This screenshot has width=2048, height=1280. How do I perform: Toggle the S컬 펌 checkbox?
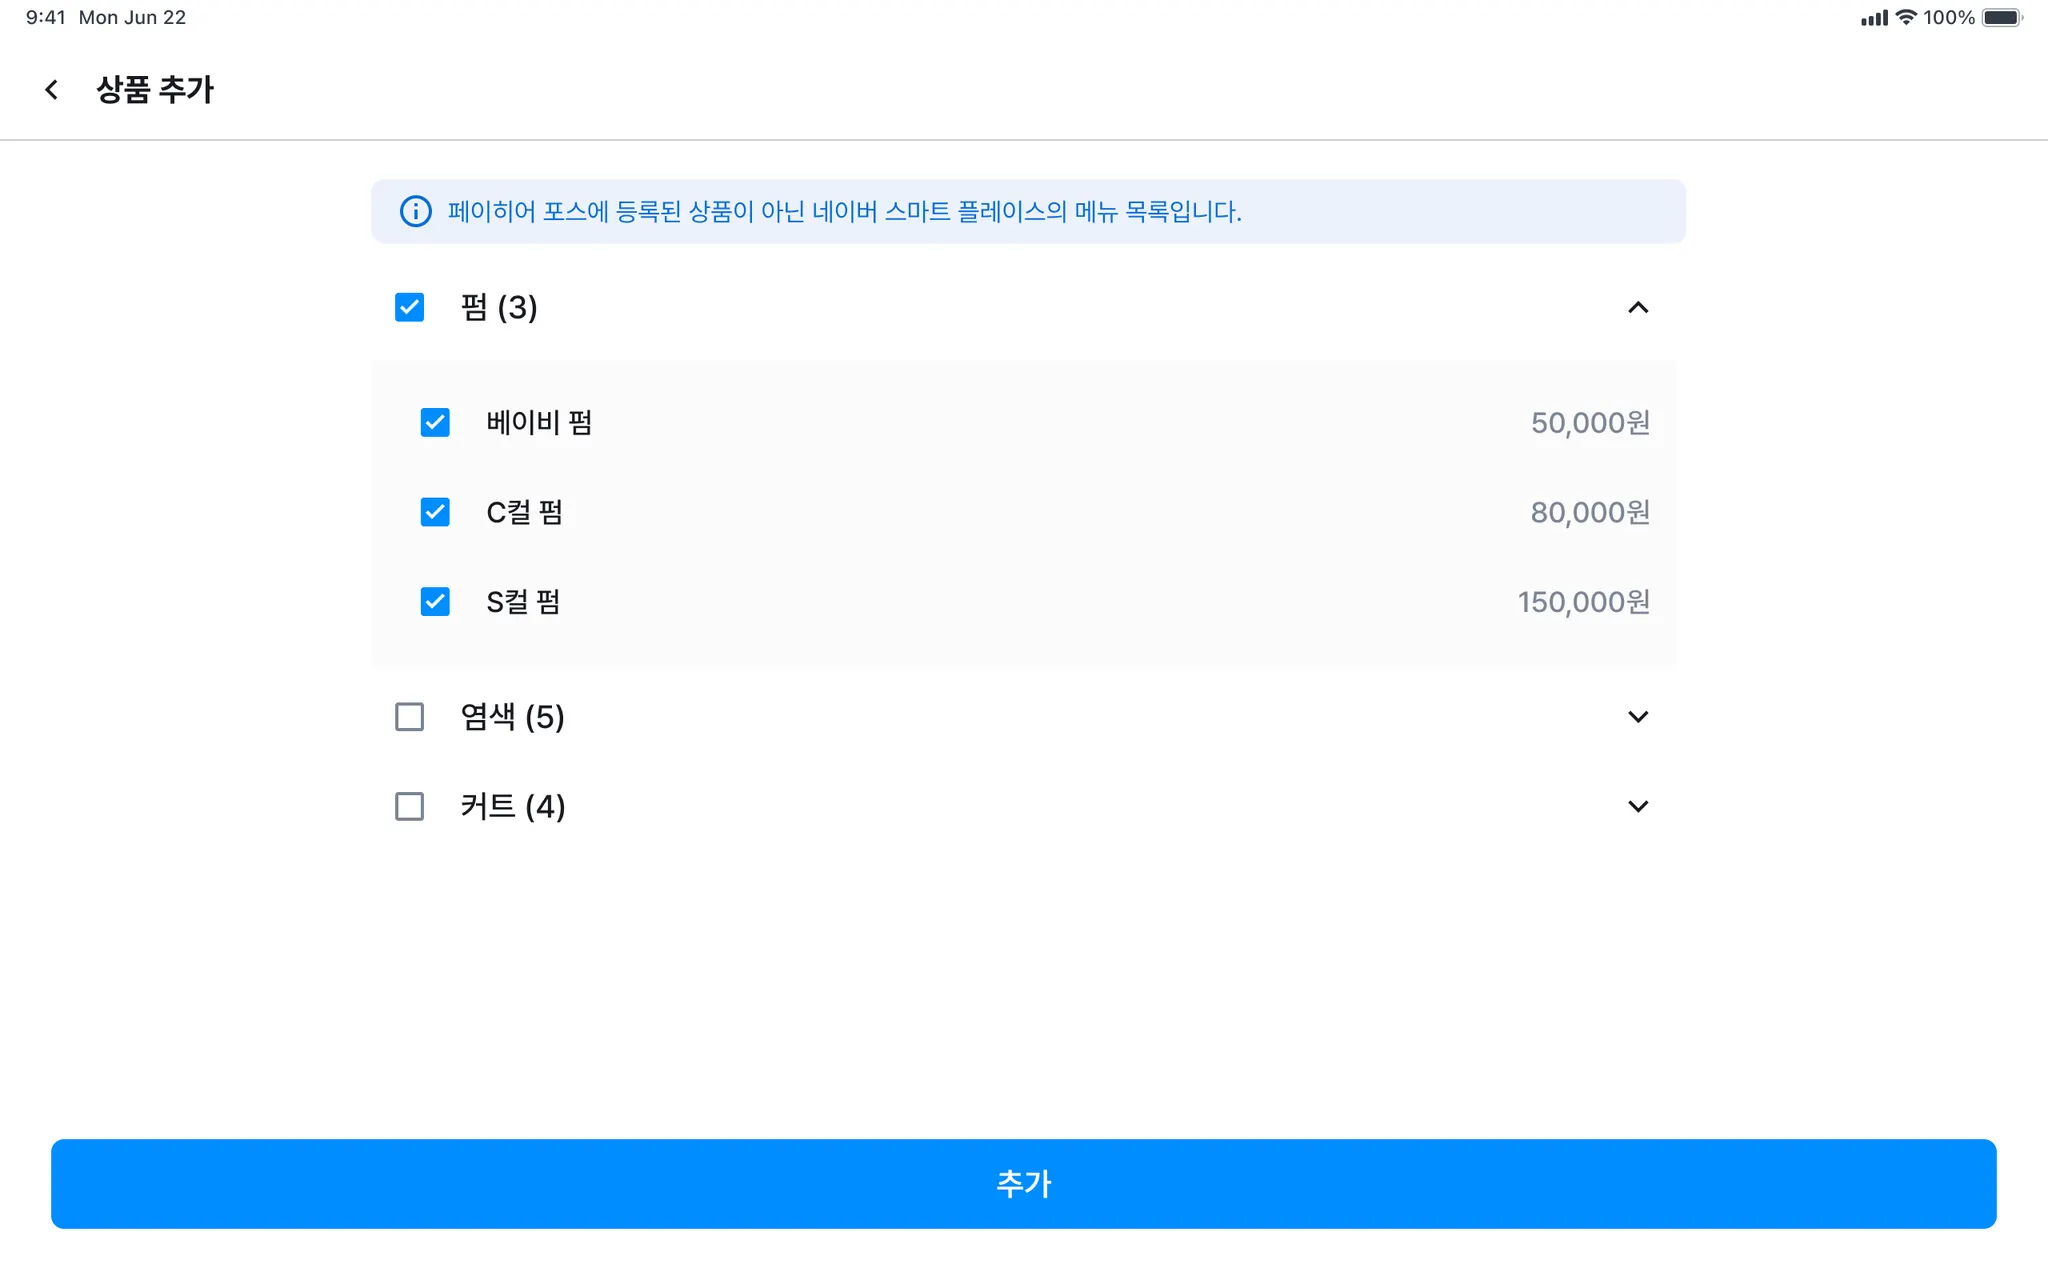435,602
